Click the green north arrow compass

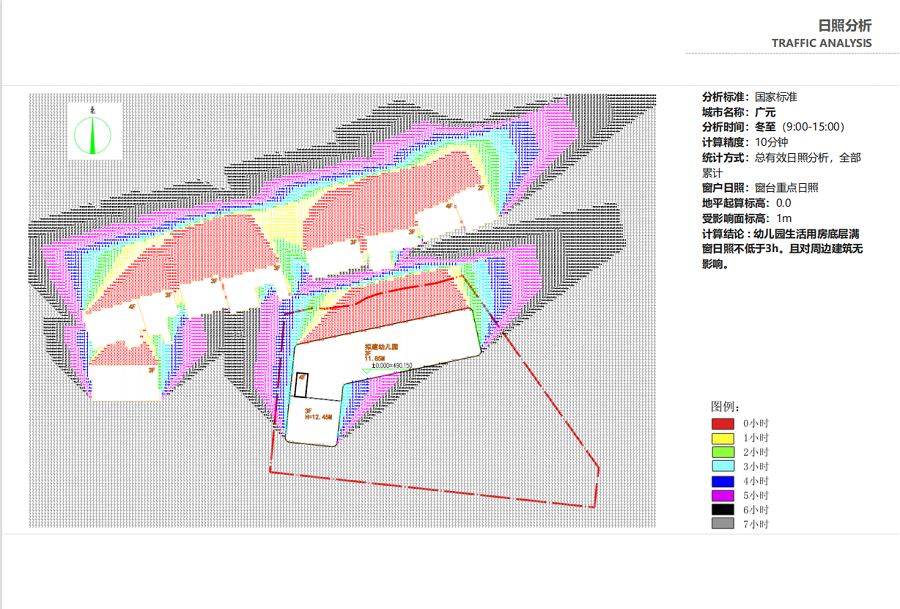tap(94, 131)
